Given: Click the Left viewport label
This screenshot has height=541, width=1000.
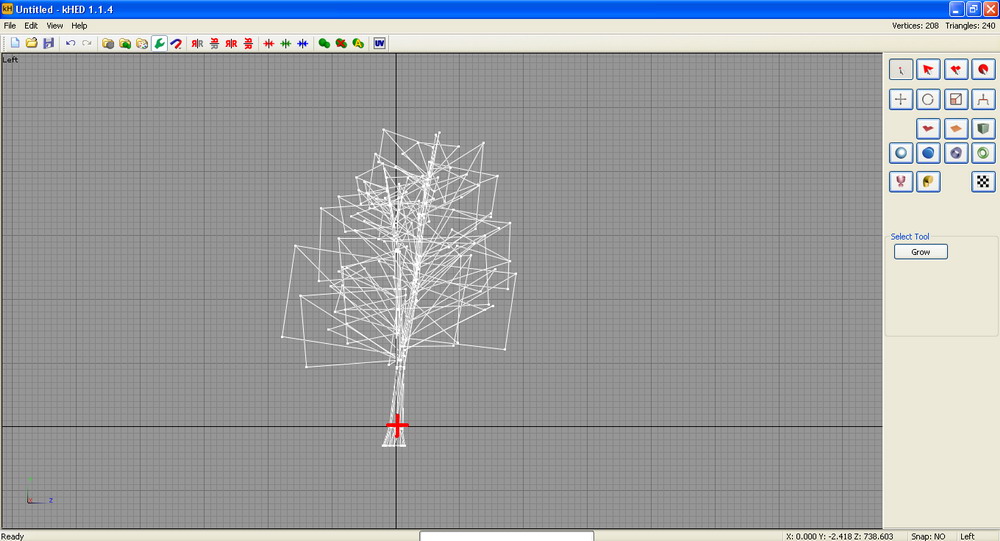Looking at the screenshot, I should click(x=10, y=59).
